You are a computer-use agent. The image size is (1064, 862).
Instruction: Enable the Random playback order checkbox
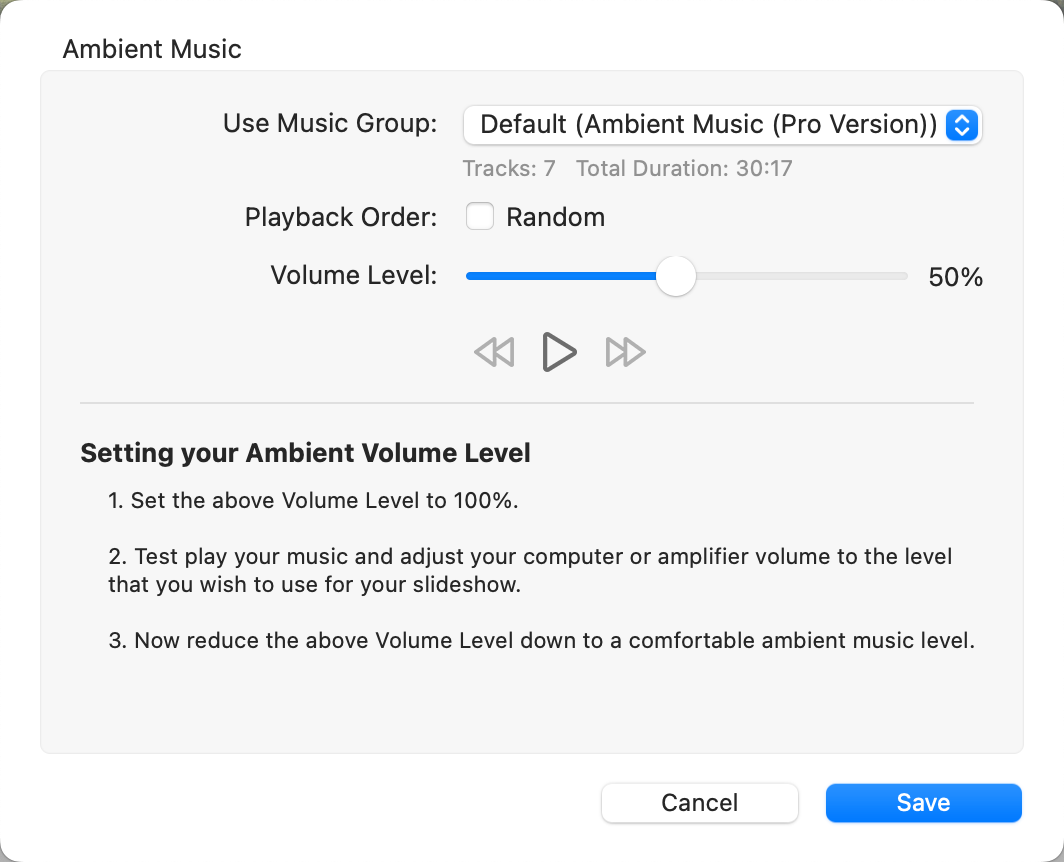pyautogui.click(x=480, y=217)
